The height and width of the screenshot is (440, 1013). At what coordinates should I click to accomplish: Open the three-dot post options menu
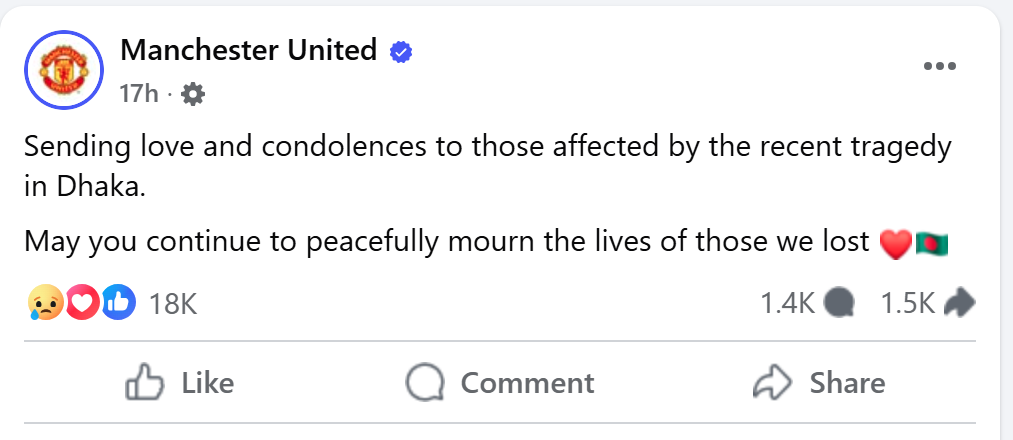pos(940,66)
